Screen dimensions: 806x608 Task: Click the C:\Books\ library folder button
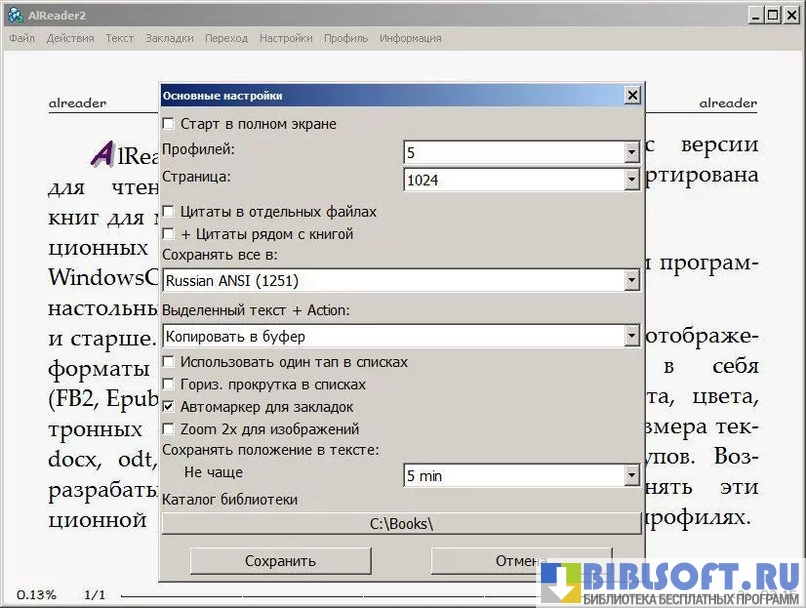click(x=401, y=524)
